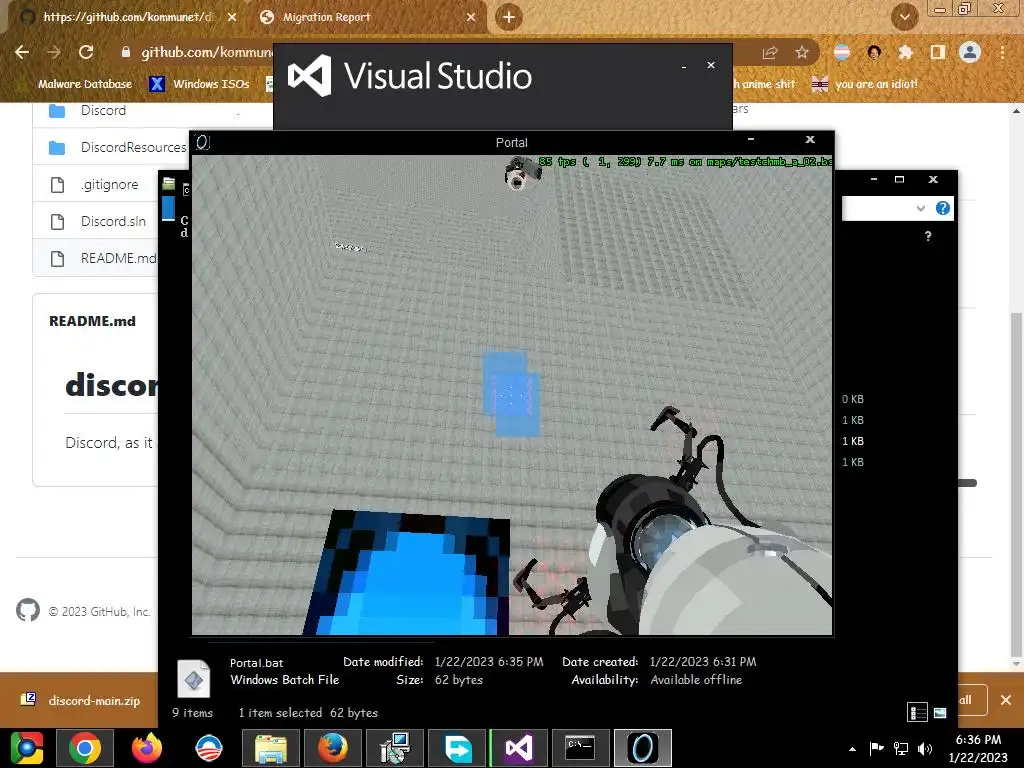This screenshot has width=1024, height=768.
Task: Open the network tray icon
Action: click(x=901, y=748)
